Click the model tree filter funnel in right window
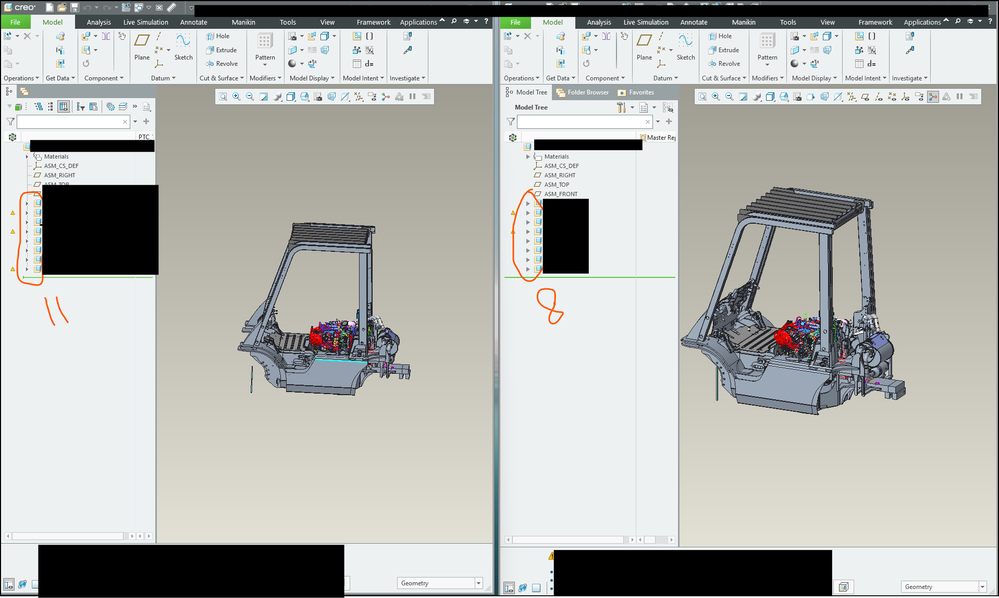The width and height of the screenshot is (999, 598). click(510, 121)
